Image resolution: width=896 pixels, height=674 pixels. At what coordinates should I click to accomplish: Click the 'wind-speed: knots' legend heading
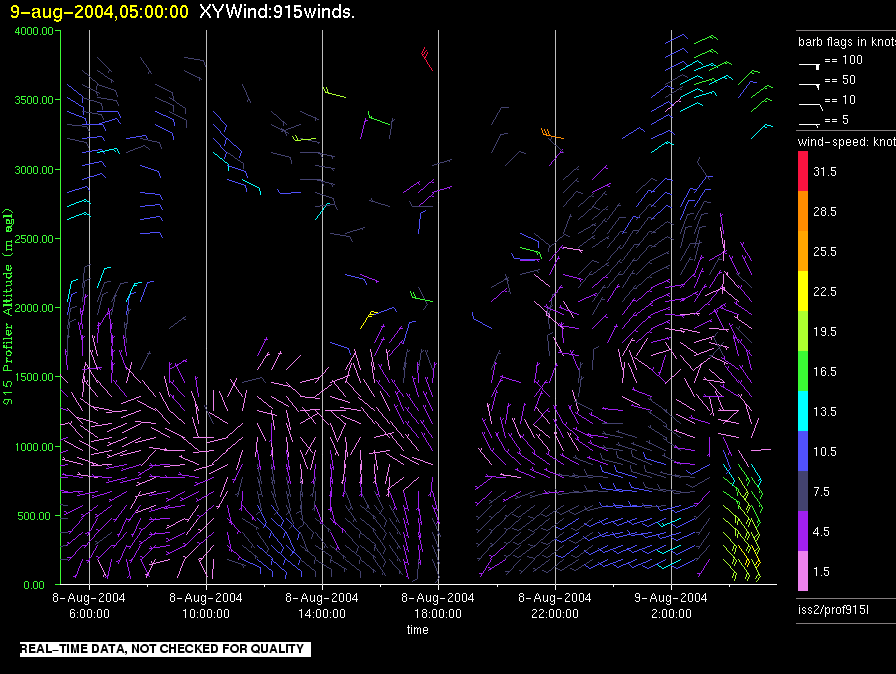(x=847, y=142)
